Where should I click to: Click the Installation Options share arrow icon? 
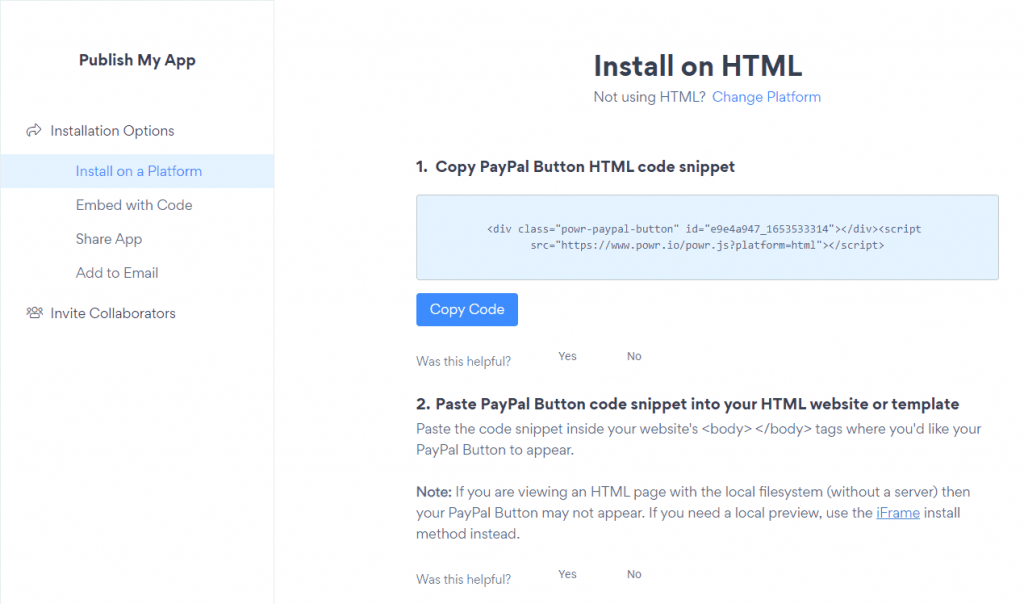34,131
